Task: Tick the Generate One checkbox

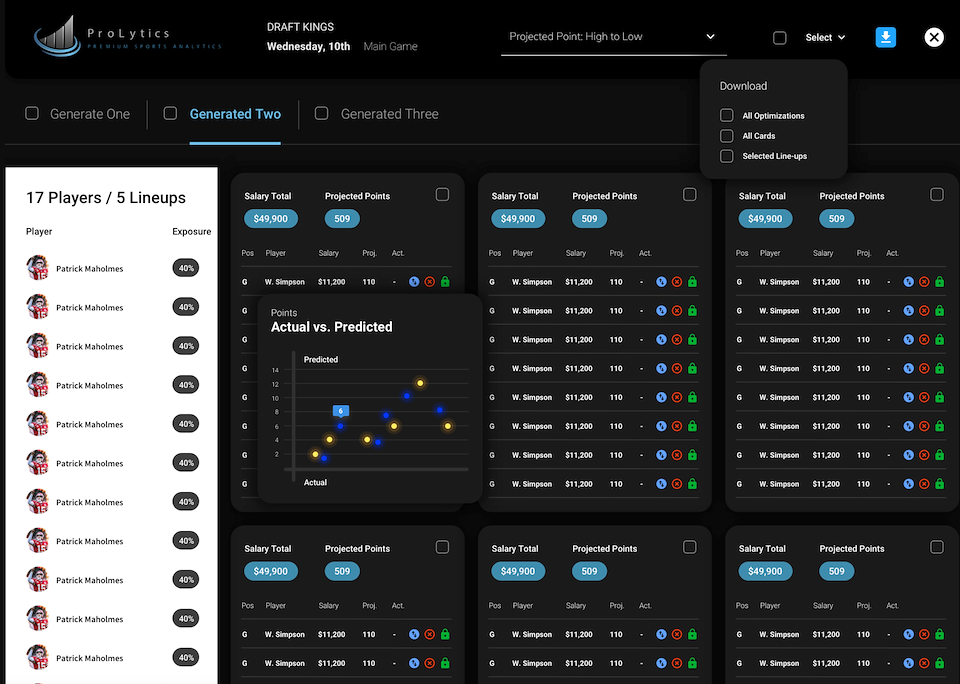Action: point(32,113)
